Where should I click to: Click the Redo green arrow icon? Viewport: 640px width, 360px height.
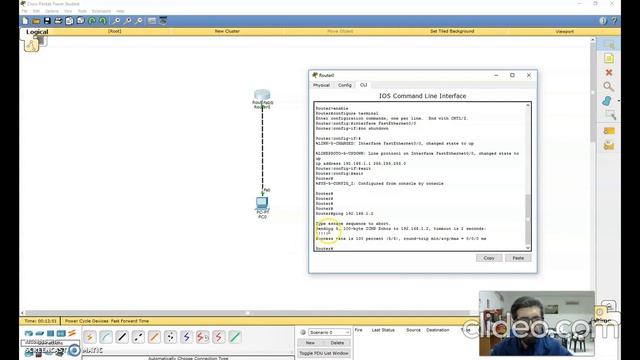pos(103,21)
